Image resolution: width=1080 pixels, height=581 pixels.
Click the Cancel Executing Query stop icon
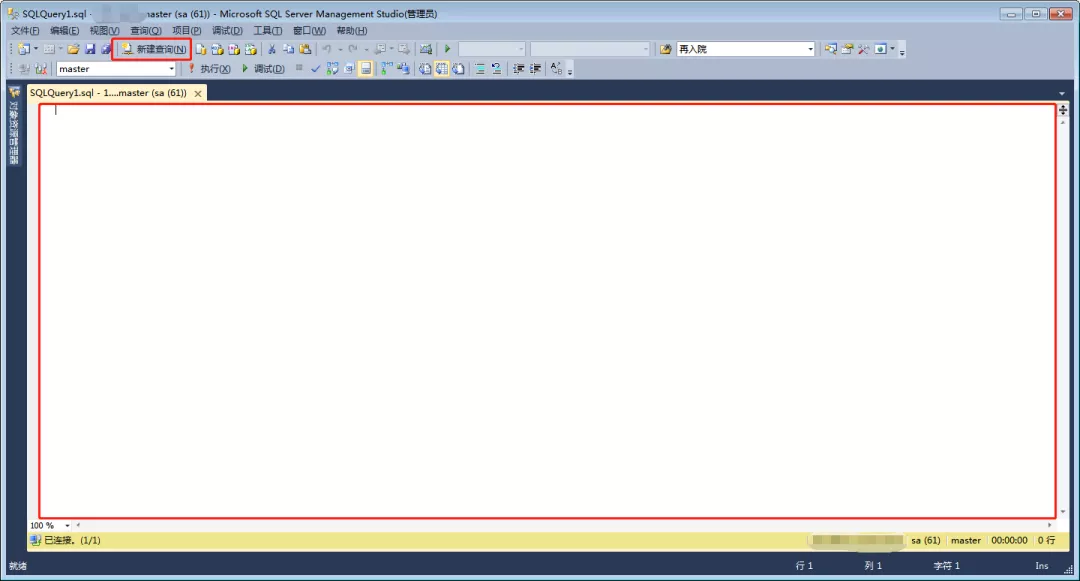[299, 68]
